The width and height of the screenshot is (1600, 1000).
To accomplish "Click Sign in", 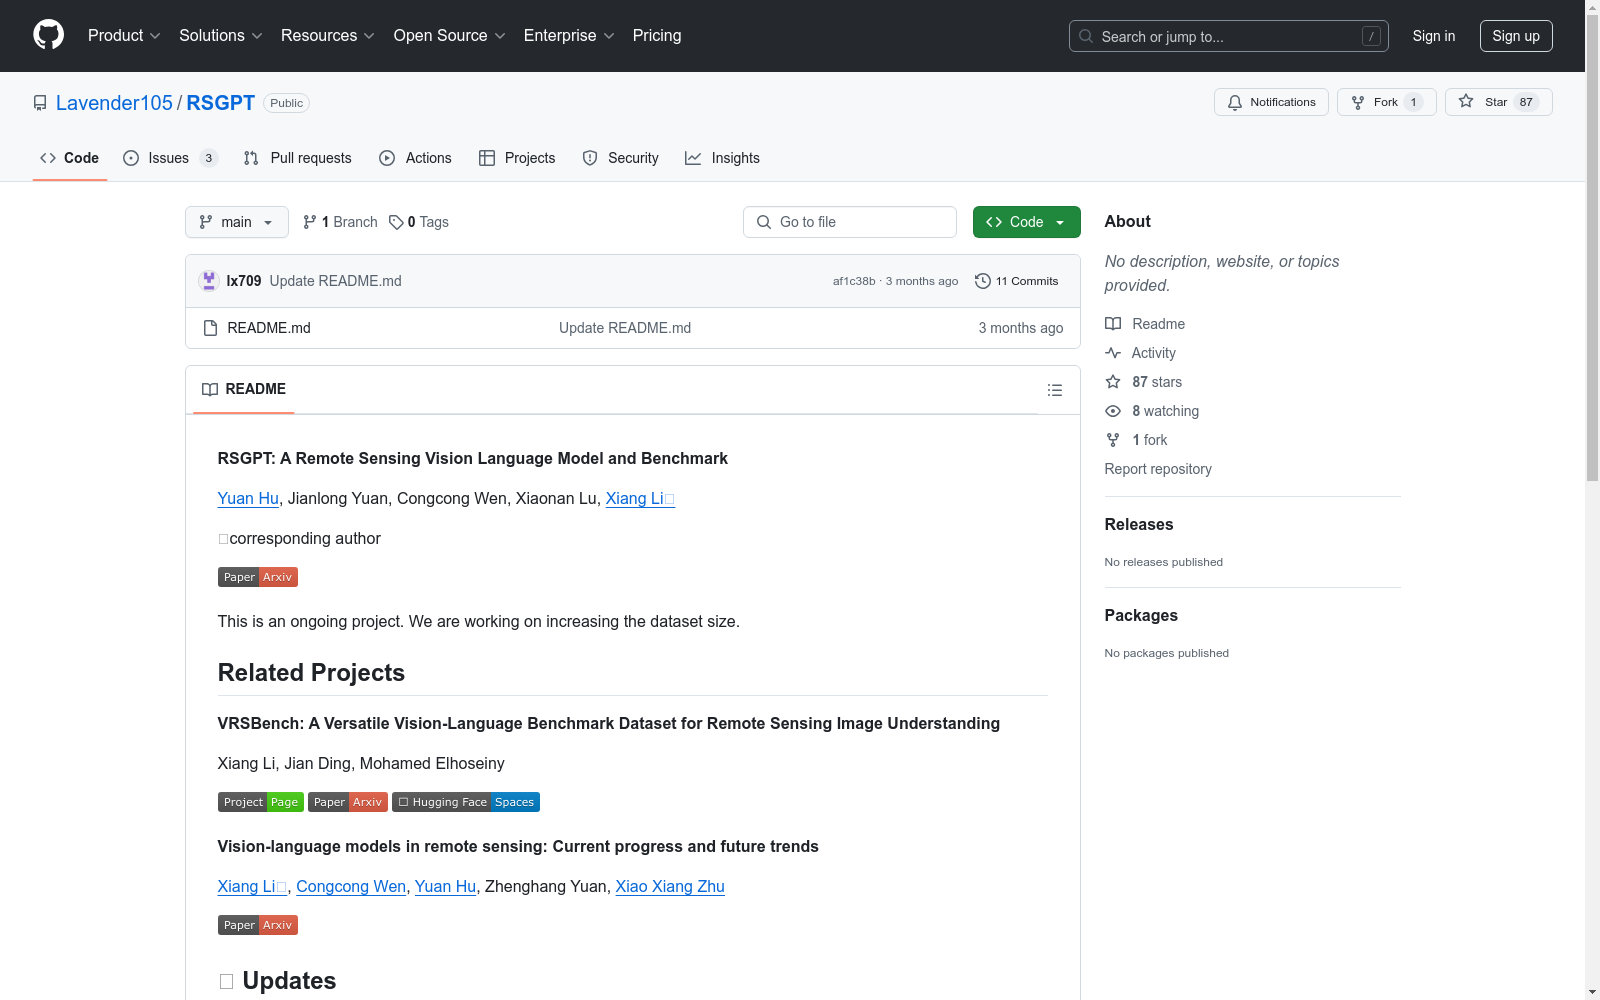I will tap(1434, 36).
